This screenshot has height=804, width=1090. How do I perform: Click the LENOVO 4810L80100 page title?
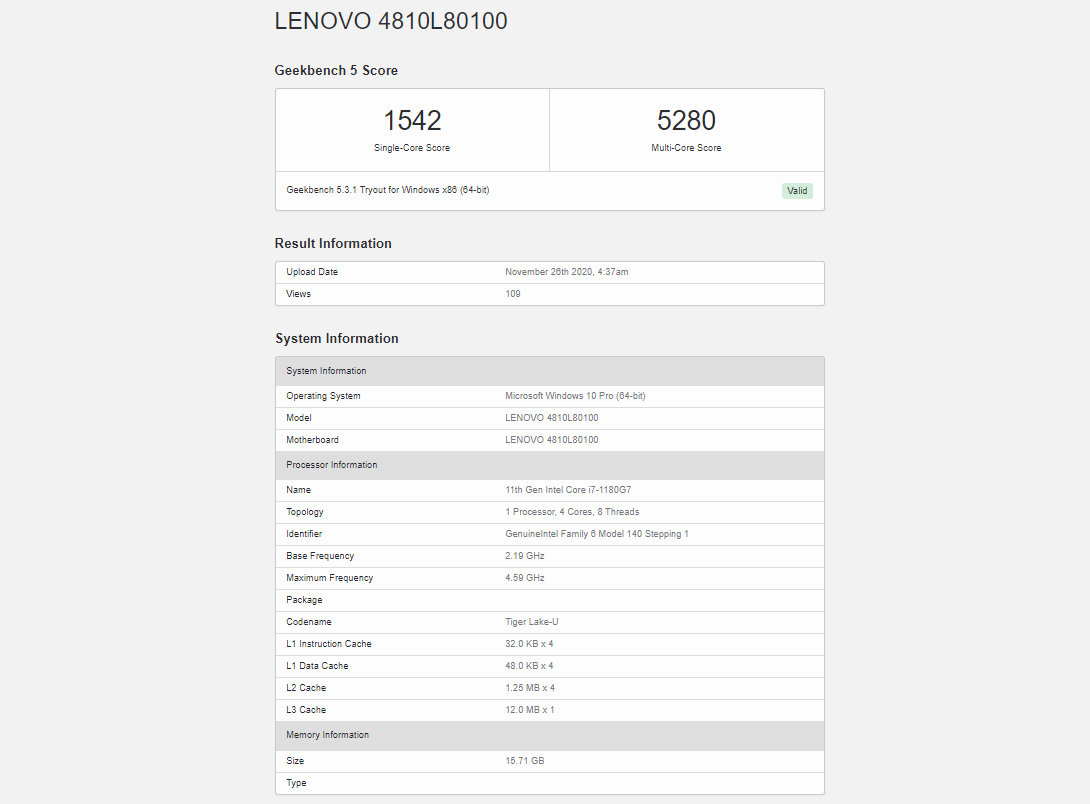coord(391,21)
